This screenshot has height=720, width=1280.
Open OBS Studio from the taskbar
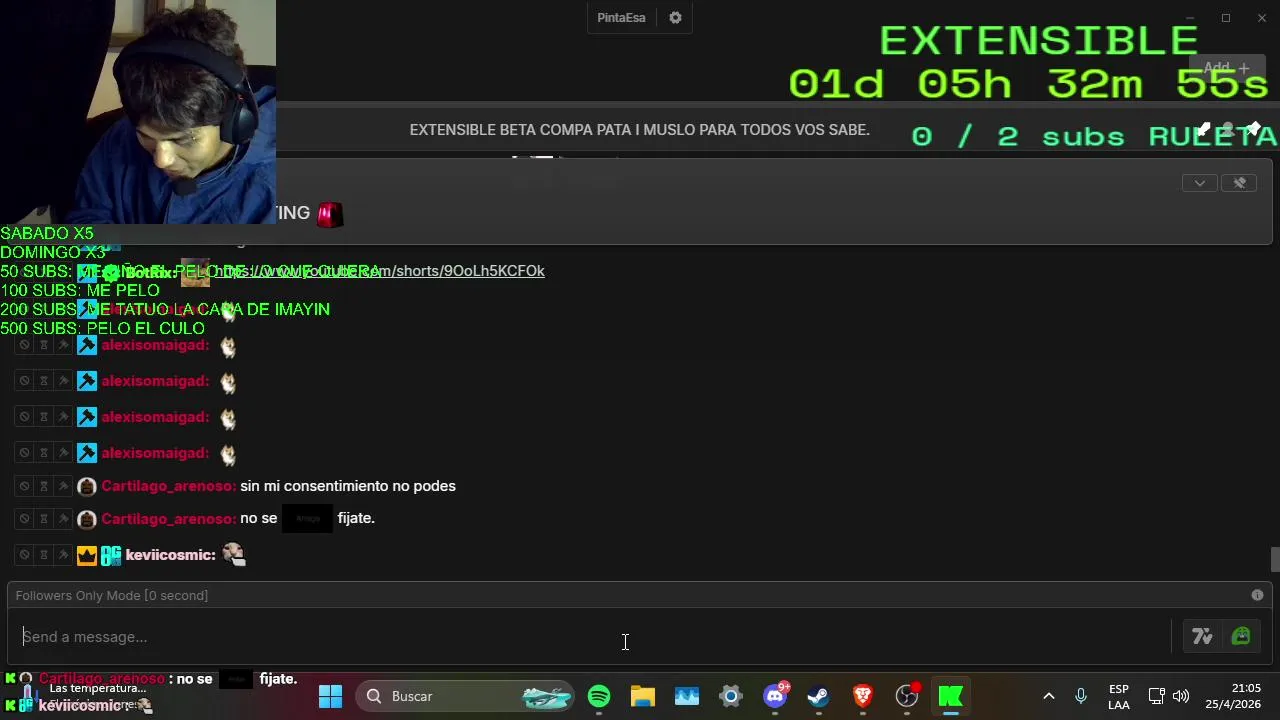coord(907,696)
